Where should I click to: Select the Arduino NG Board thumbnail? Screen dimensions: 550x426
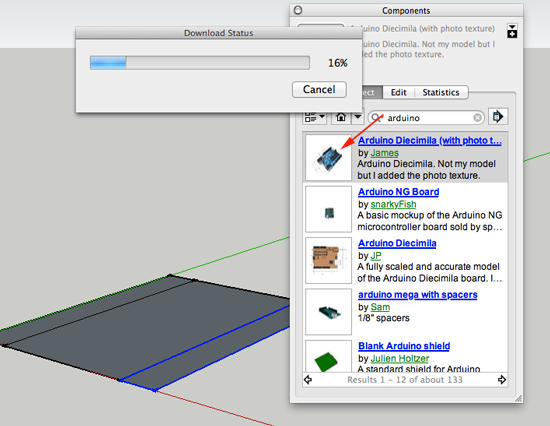point(328,209)
